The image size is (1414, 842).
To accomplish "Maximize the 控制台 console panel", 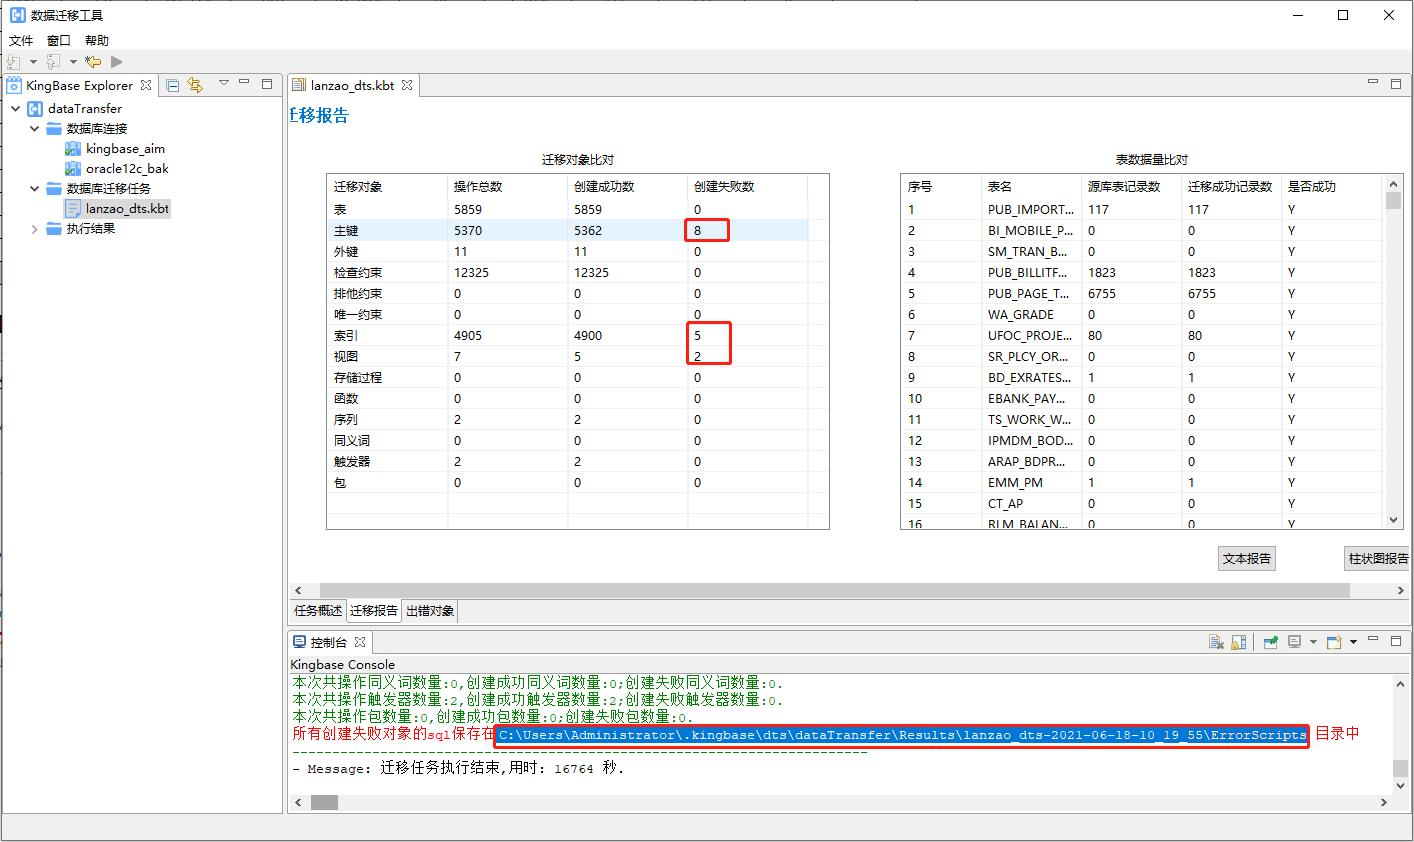I will [x=1397, y=641].
